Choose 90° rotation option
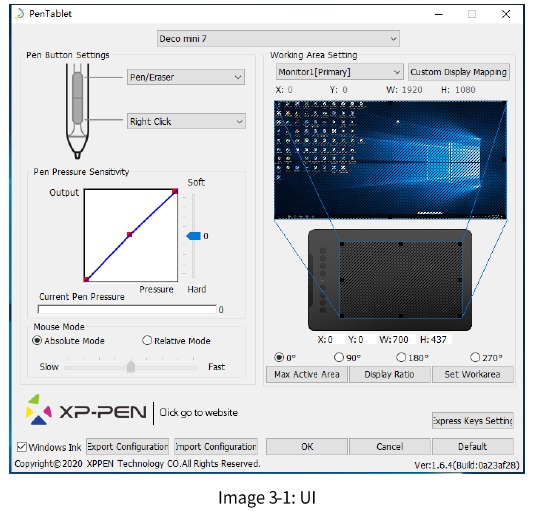The width and height of the screenshot is (546, 516). point(339,357)
